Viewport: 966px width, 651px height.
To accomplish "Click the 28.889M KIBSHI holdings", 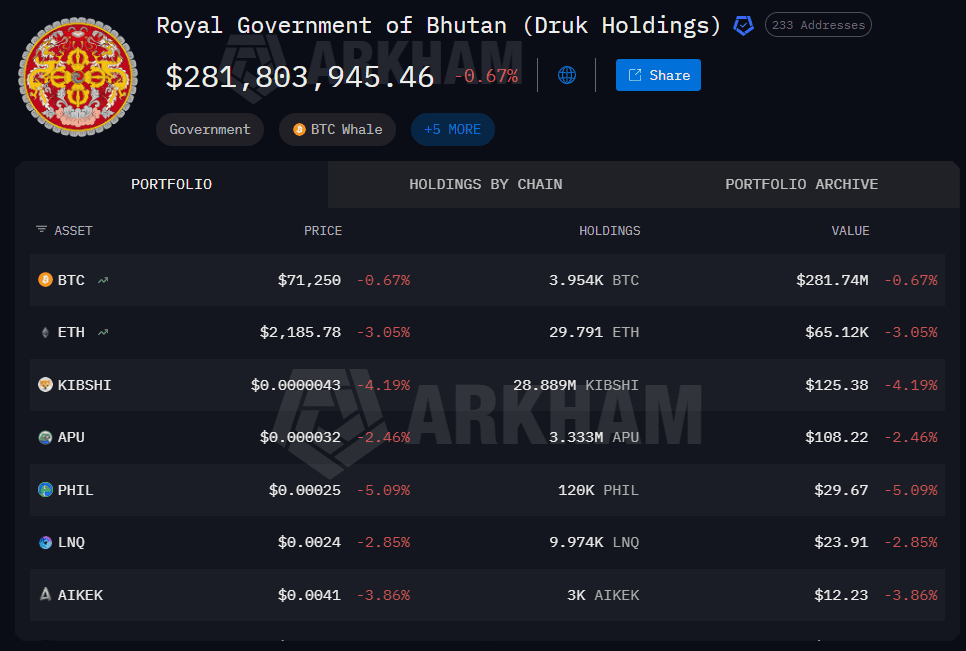I will [576, 386].
